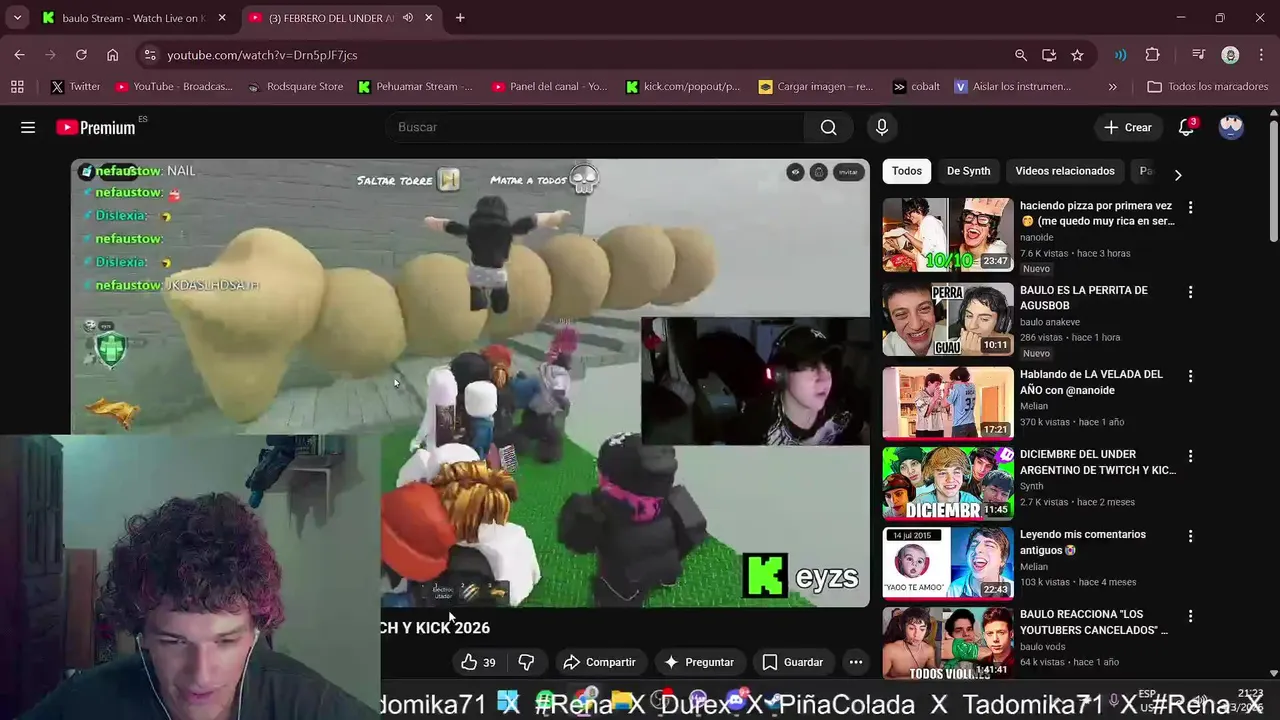Image resolution: width=1280 pixels, height=720 pixels.
Task: Open the YouTube guide hamburger menu
Action: 28,127
